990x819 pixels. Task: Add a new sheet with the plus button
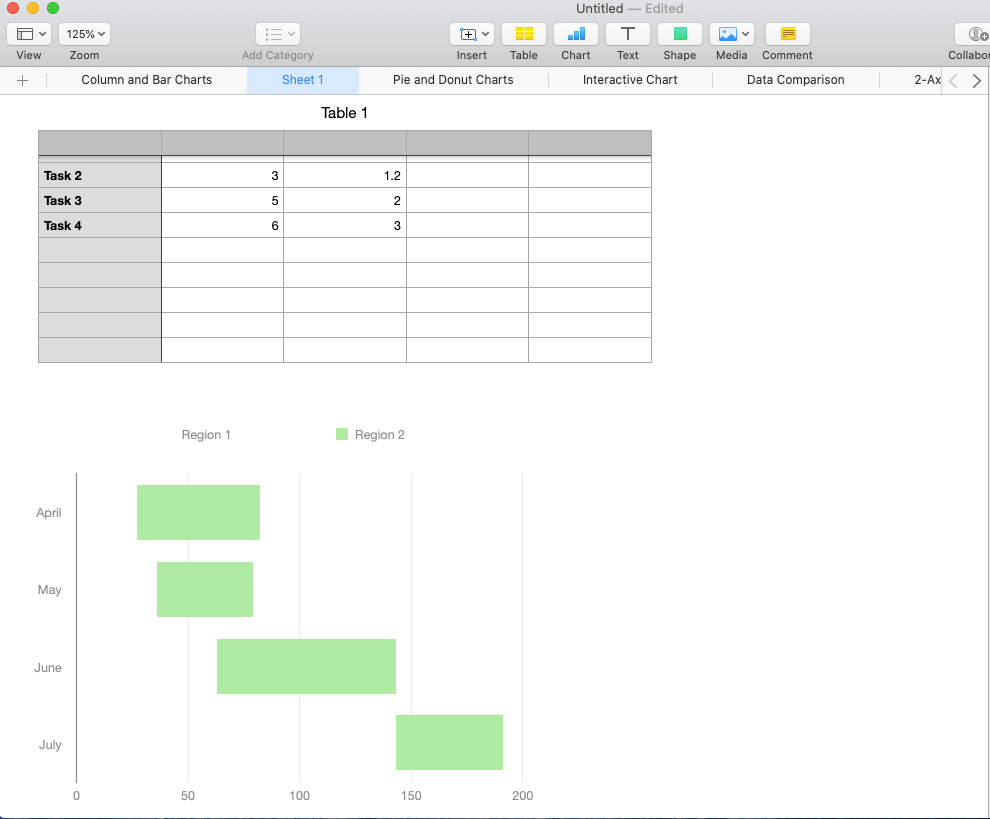click(x=23, y=80)
